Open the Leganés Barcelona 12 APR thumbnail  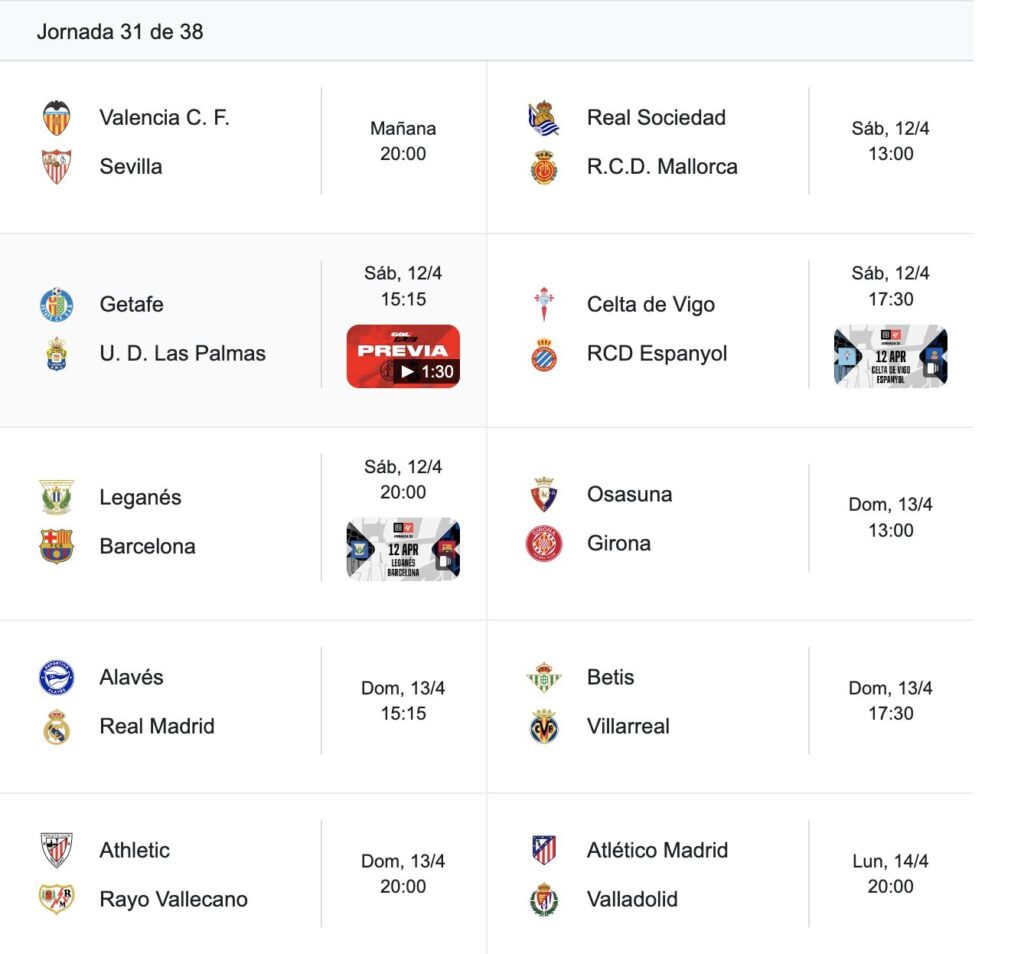403,549
